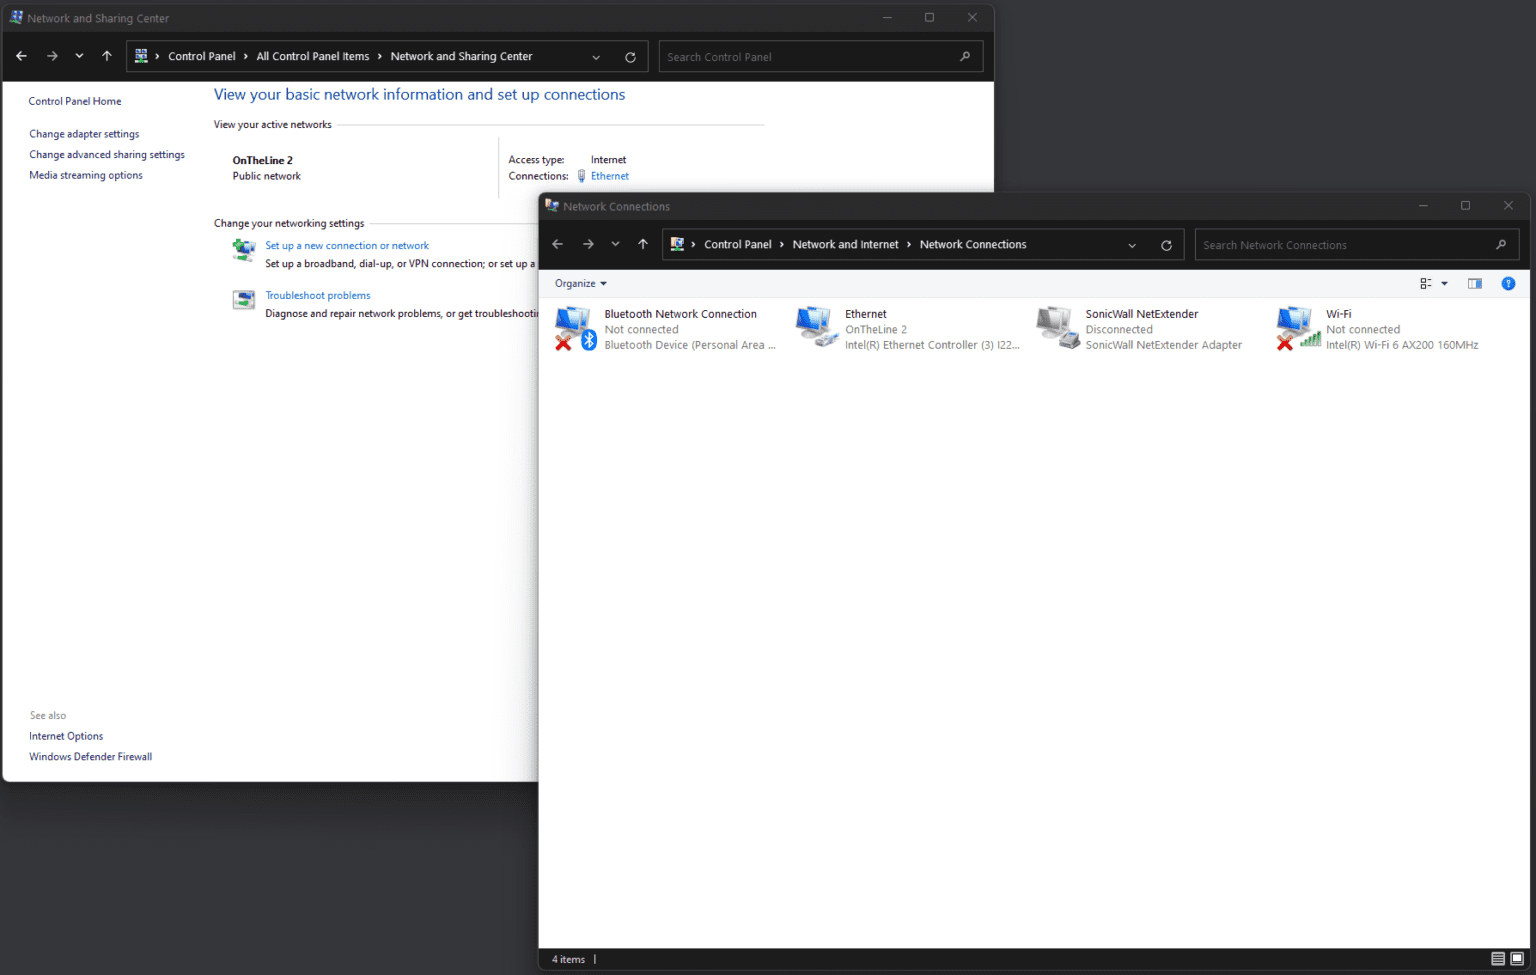Viewport: 1536px width, 975px height.
Task: Click All Control Panel Items breadcrumb
Action: tap(312, 57)
